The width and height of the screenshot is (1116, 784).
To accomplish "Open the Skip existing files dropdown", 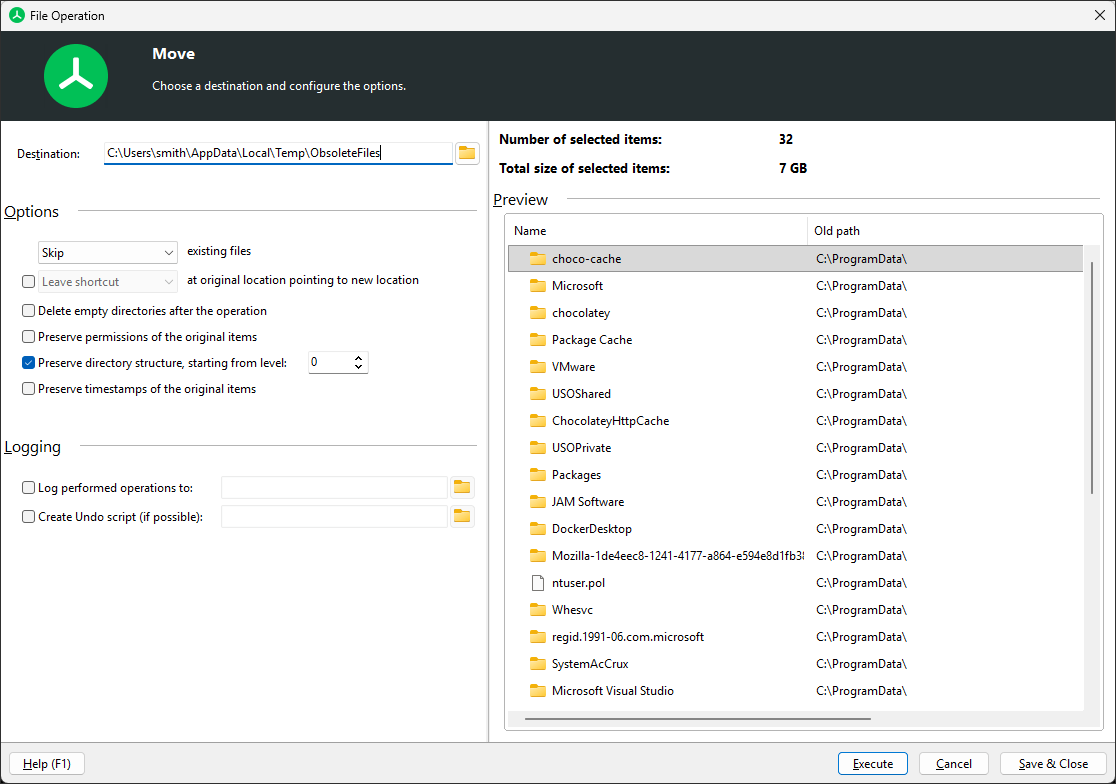I will click(x=107, y=253).
